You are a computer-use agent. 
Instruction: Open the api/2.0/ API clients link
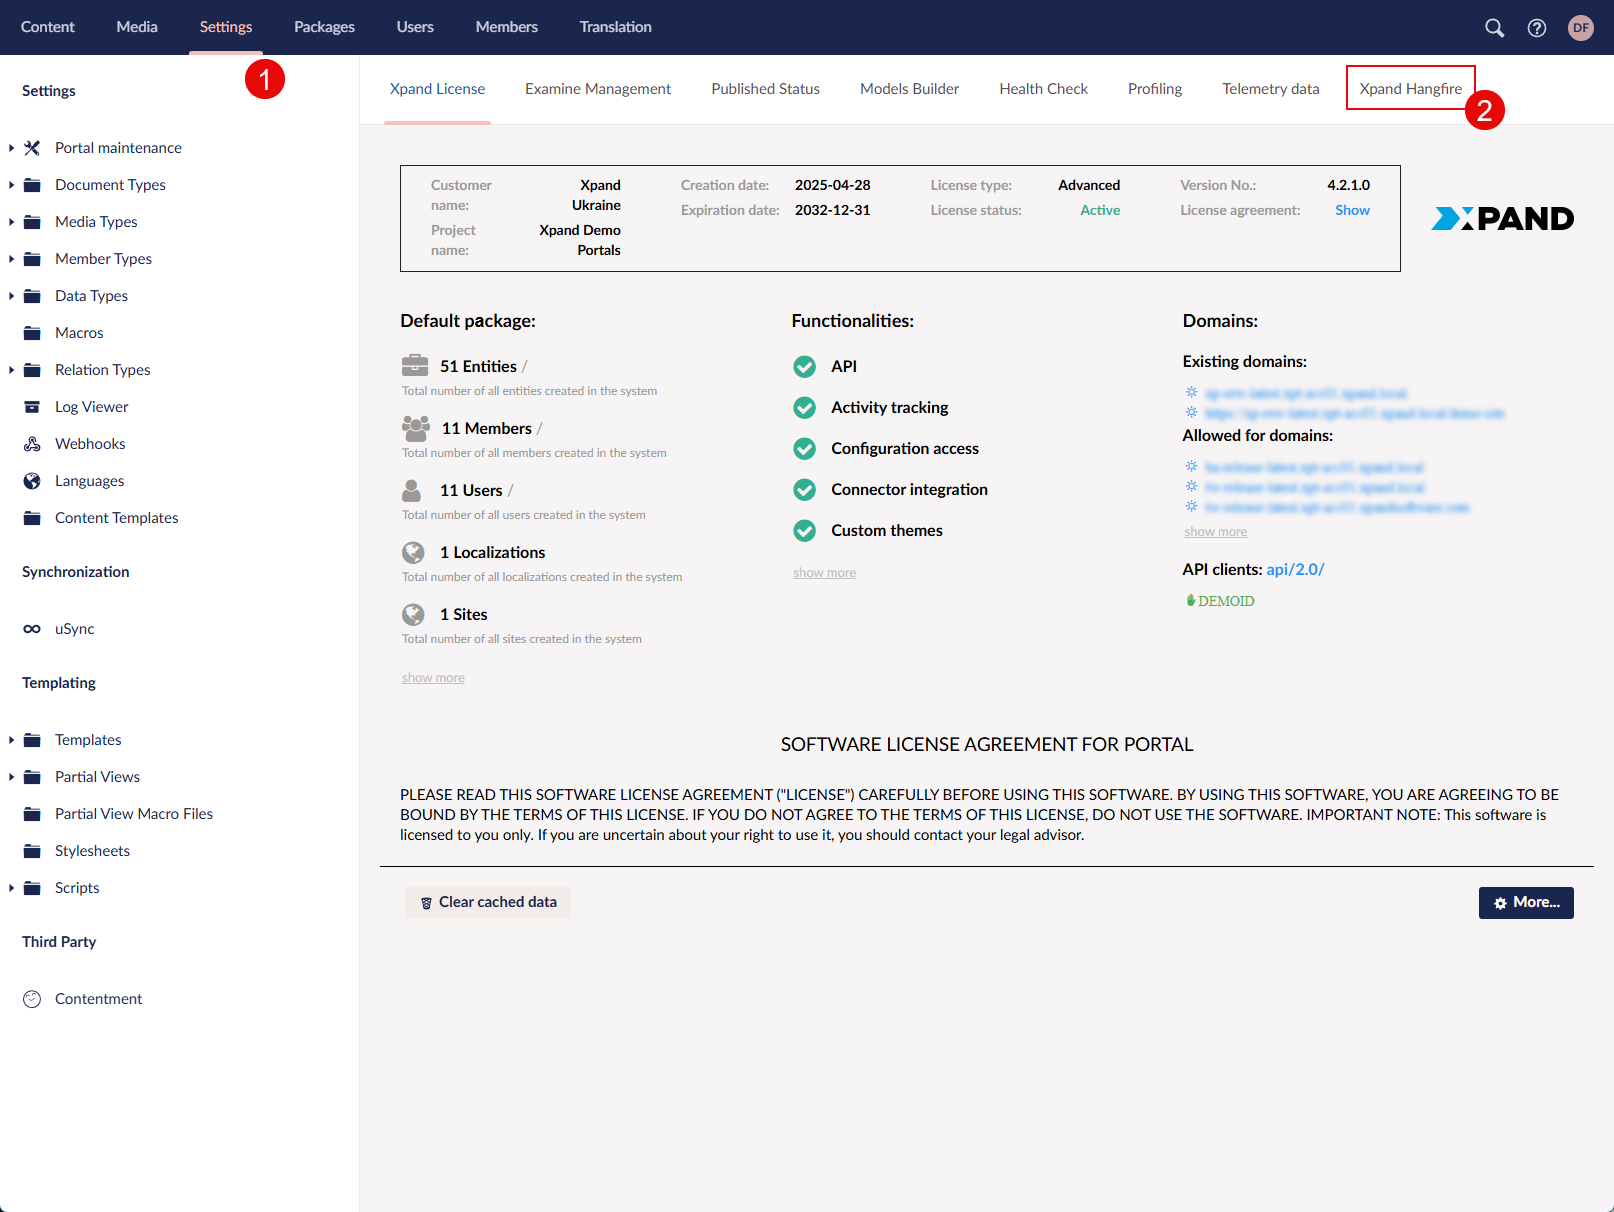click(x=1295, y=569)
